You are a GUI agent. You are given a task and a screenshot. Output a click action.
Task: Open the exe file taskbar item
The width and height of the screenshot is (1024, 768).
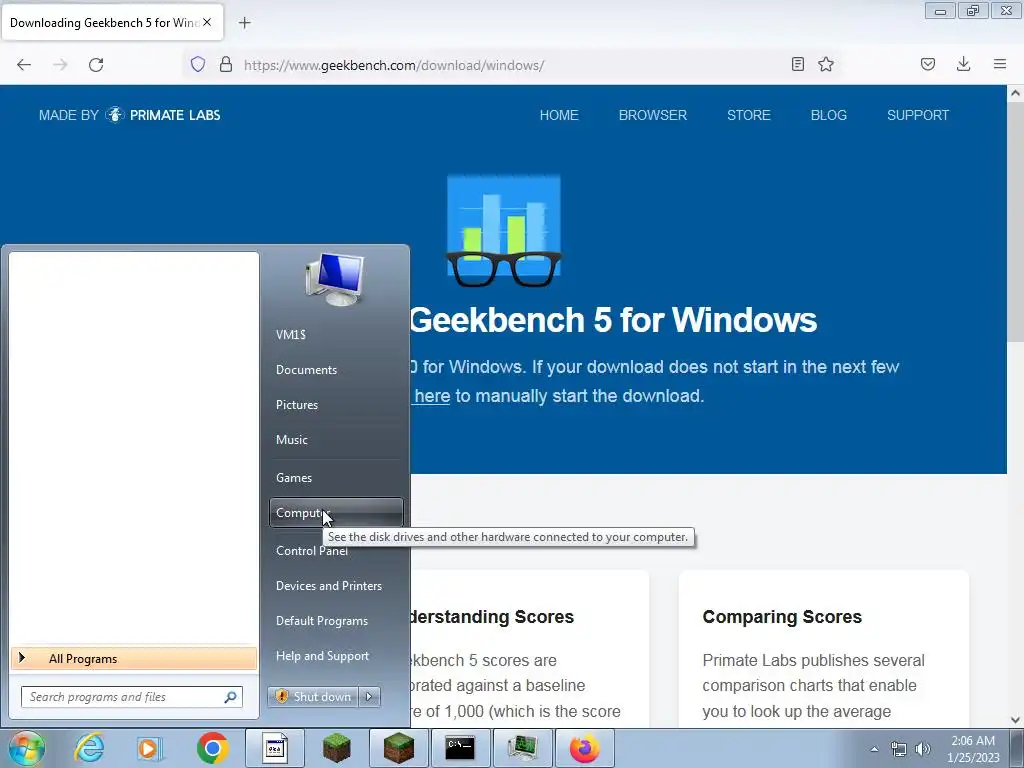point(275,748)
